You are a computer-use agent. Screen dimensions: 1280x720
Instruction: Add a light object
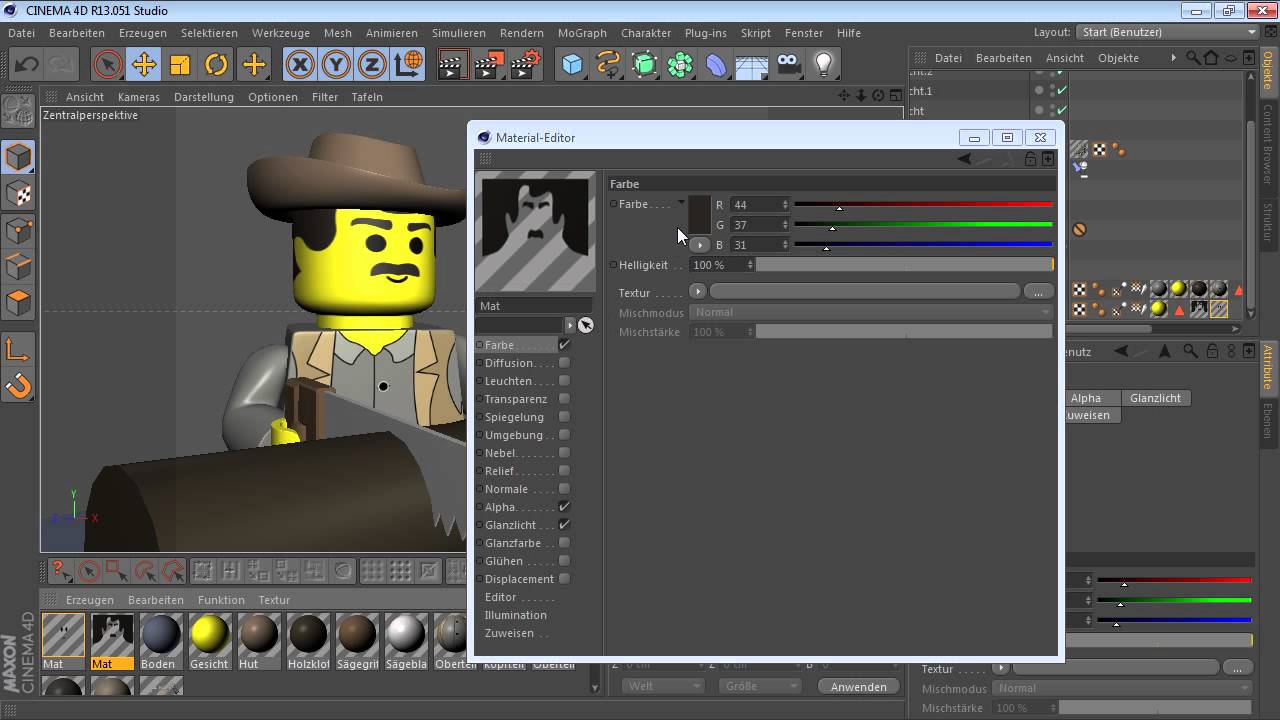(x=824, y=65)
